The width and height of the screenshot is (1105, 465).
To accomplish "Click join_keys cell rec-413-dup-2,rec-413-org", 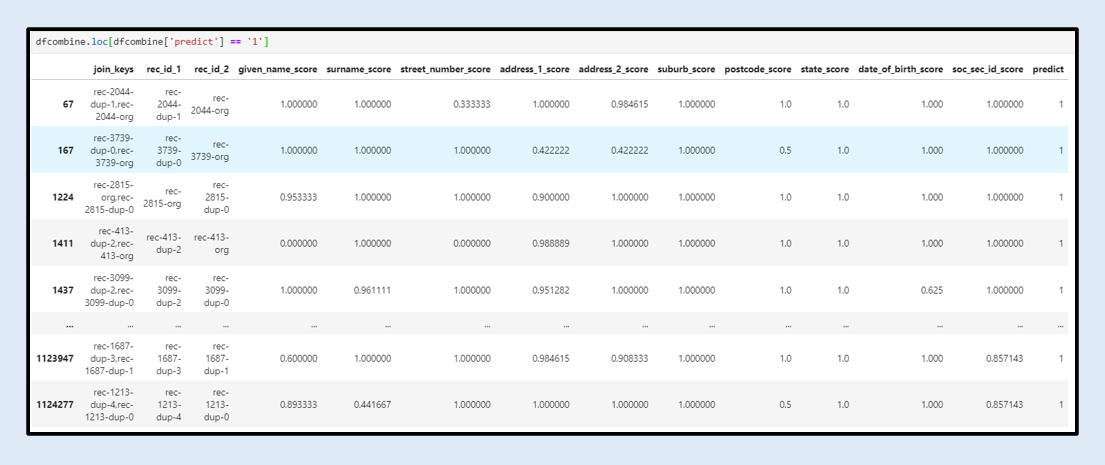I will pyautogui.click(x=113, y=243).
